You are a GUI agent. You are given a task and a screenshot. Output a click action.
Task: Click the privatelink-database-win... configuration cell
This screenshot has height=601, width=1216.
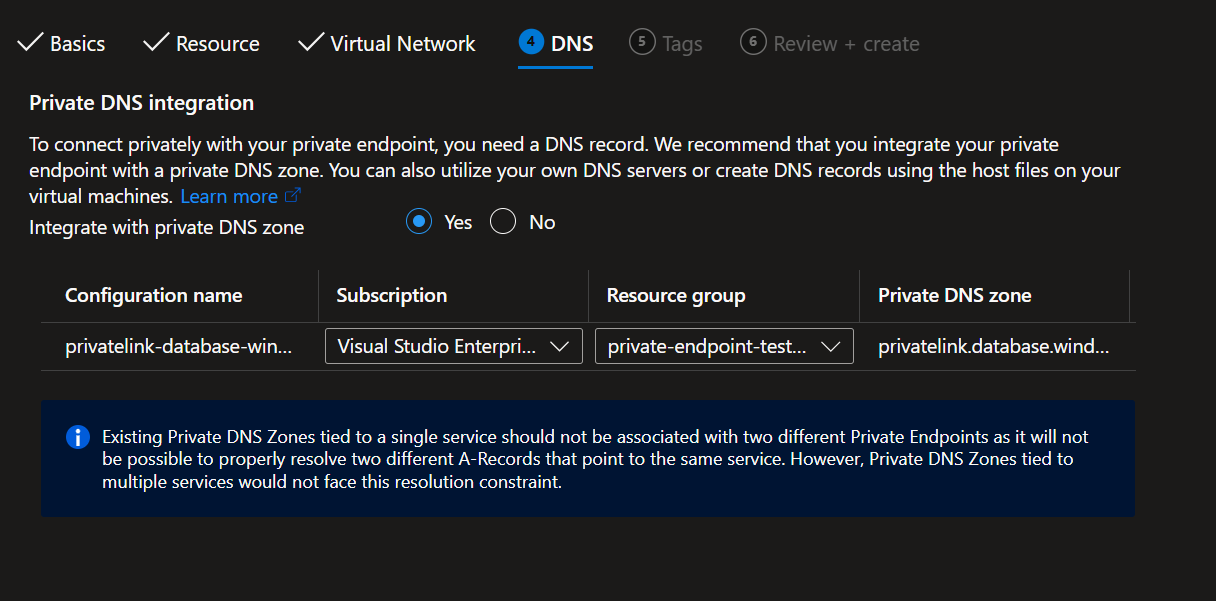tap(179, 347)
